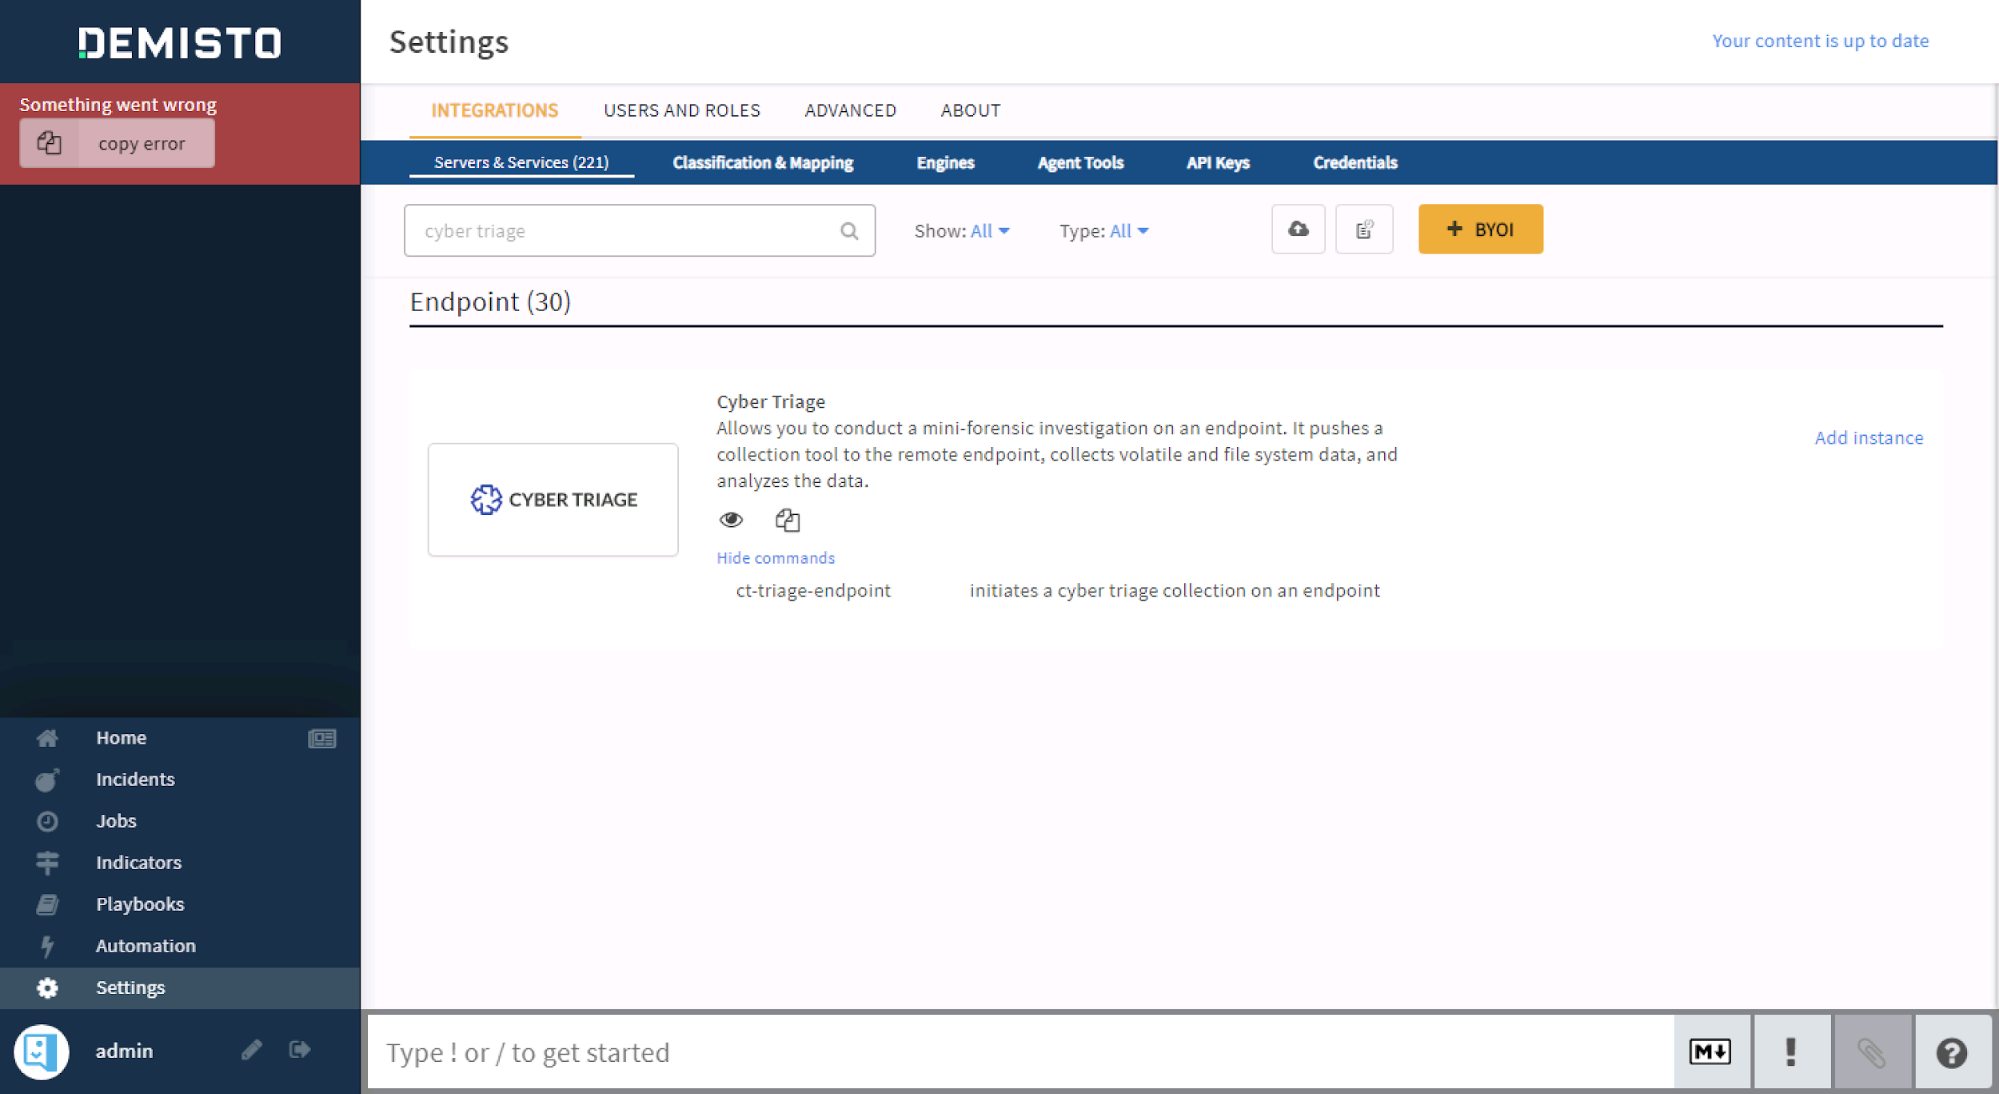This screenshot has height=1094, width=1999.
Task: Click Add instance link
Action: coord(1869,437)
